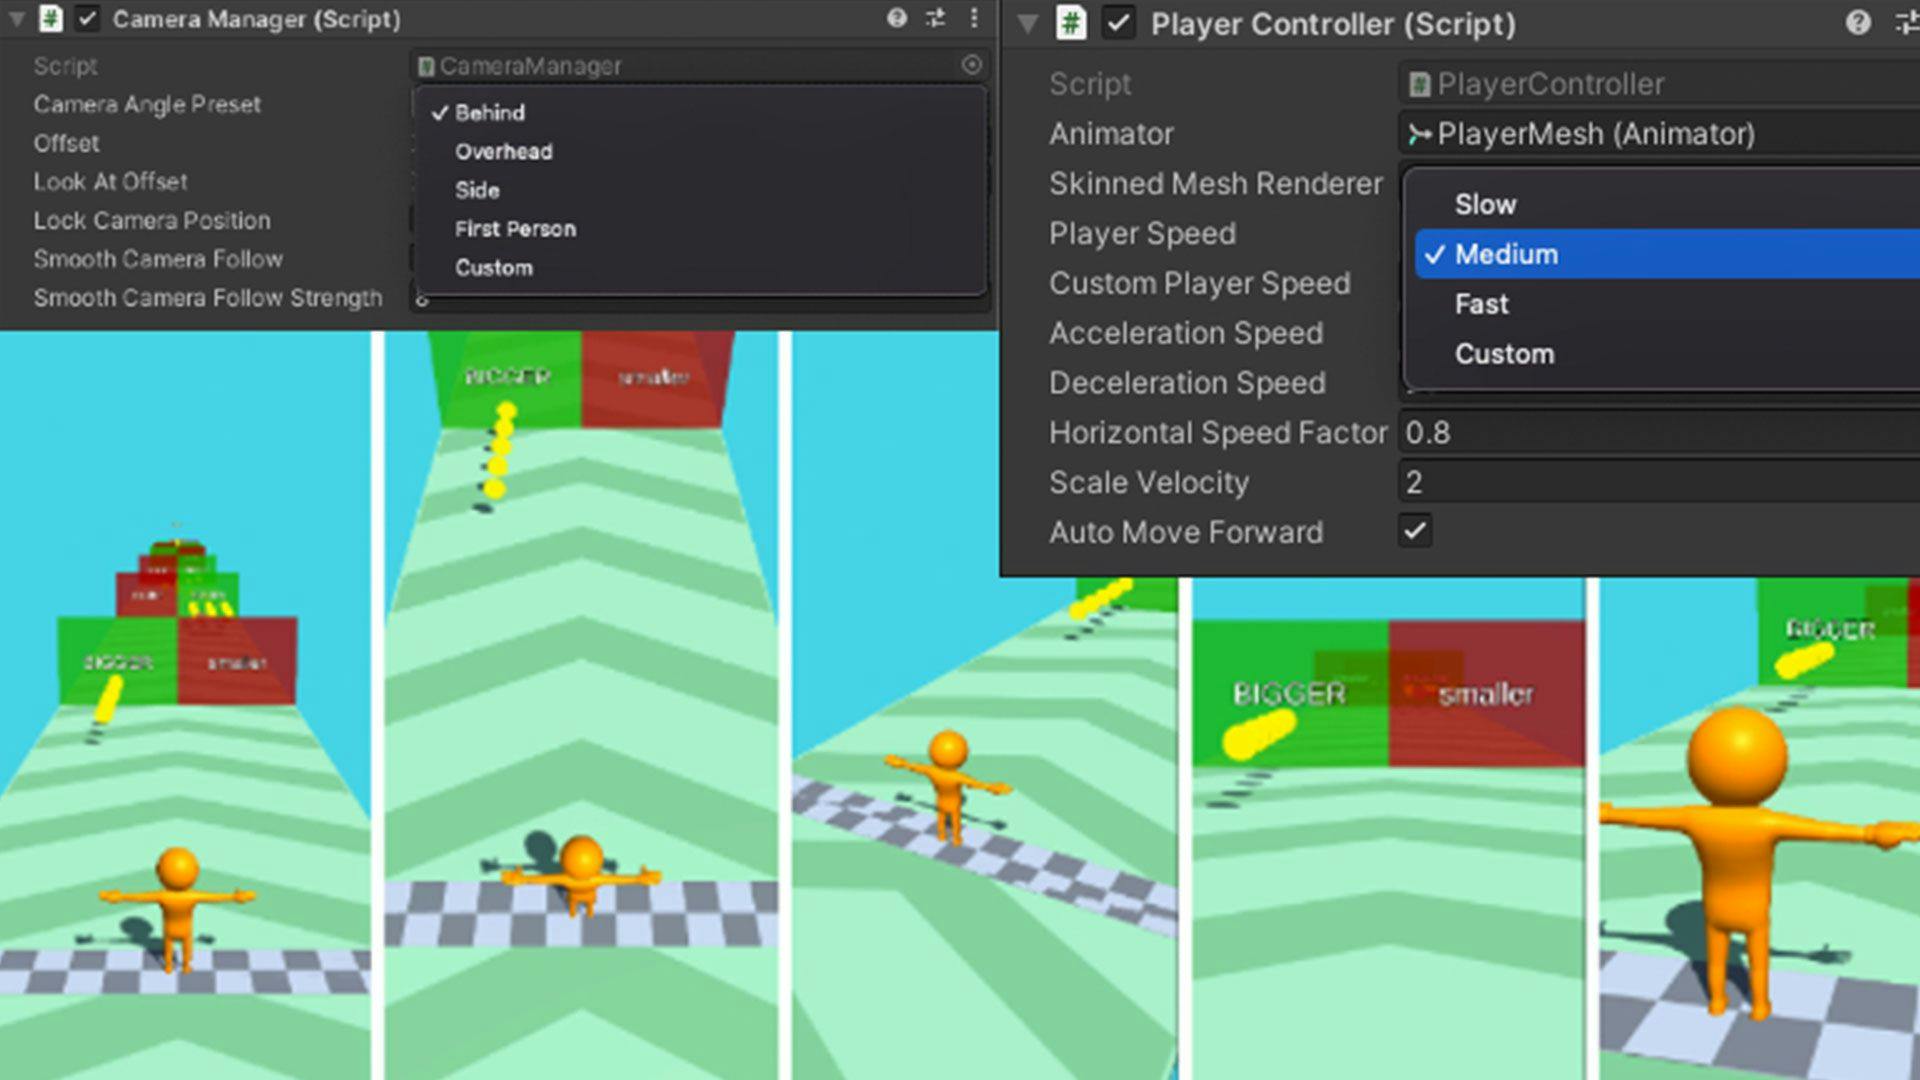Select the Behind camera angle preset
This screenshot has width=1920, height=1080.
487,111
